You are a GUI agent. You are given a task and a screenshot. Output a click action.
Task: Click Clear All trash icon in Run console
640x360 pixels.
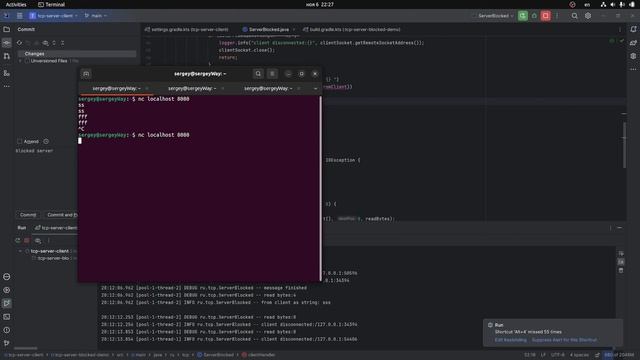[621, 270]
